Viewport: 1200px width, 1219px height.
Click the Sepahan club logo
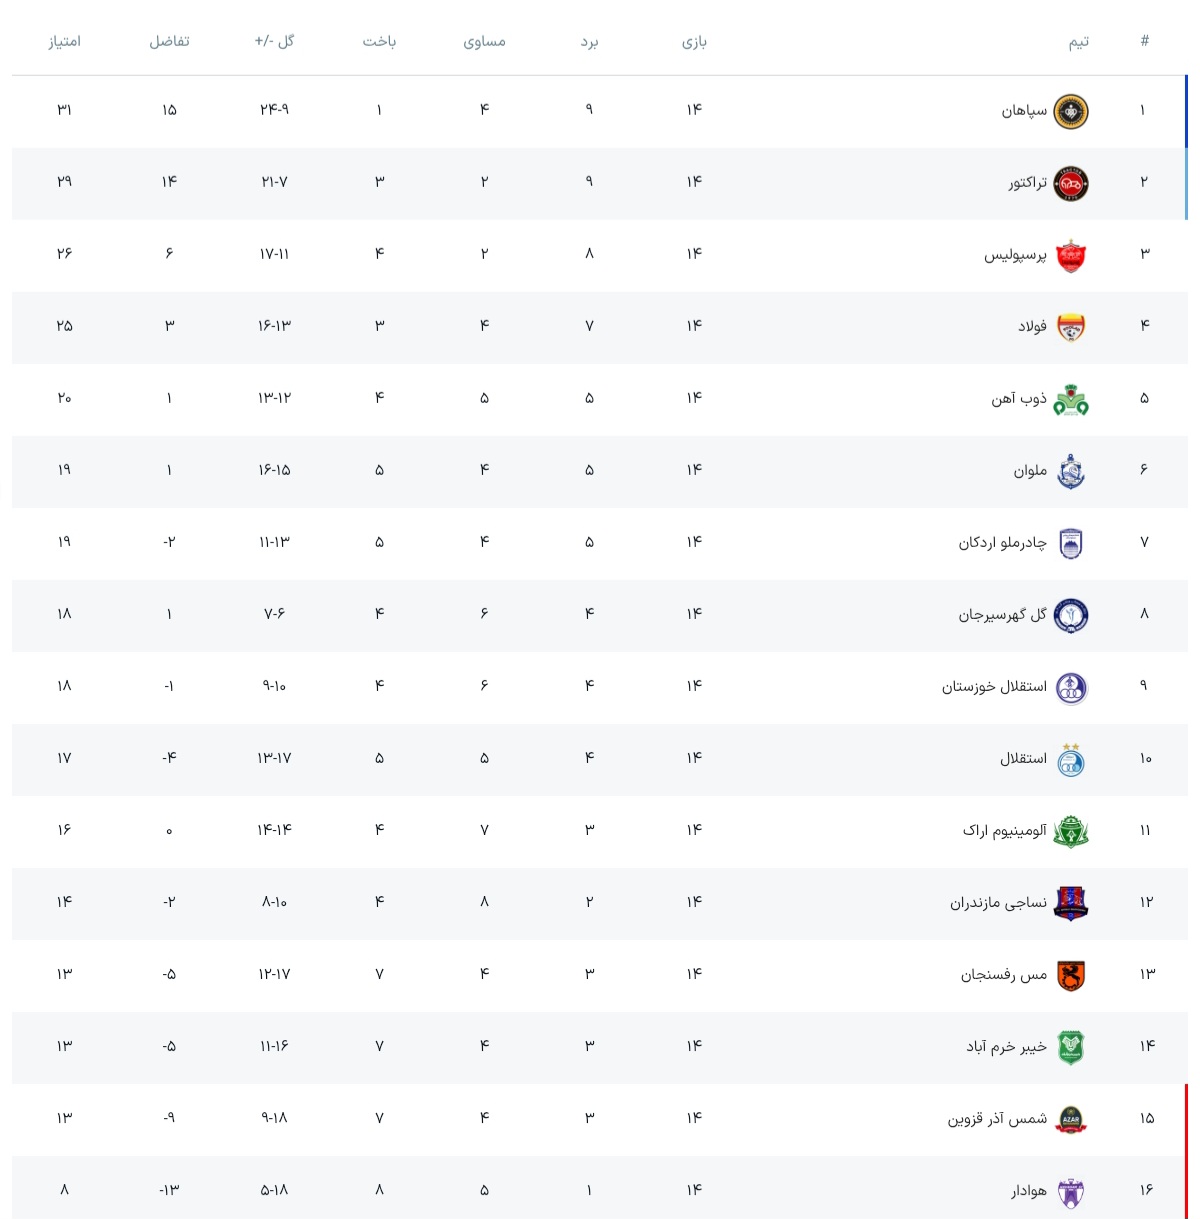1071,111
